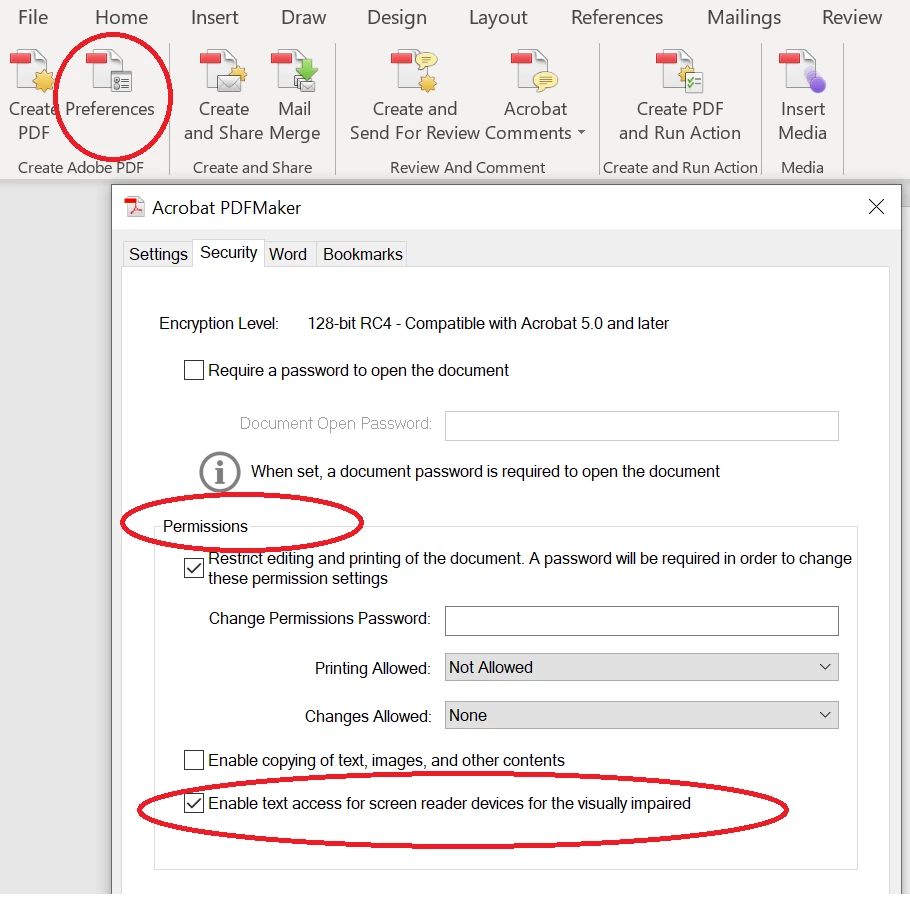Click the Printing Allowed label
The image size is (910, 906).
pyautogui.click(x=373, y=668)
